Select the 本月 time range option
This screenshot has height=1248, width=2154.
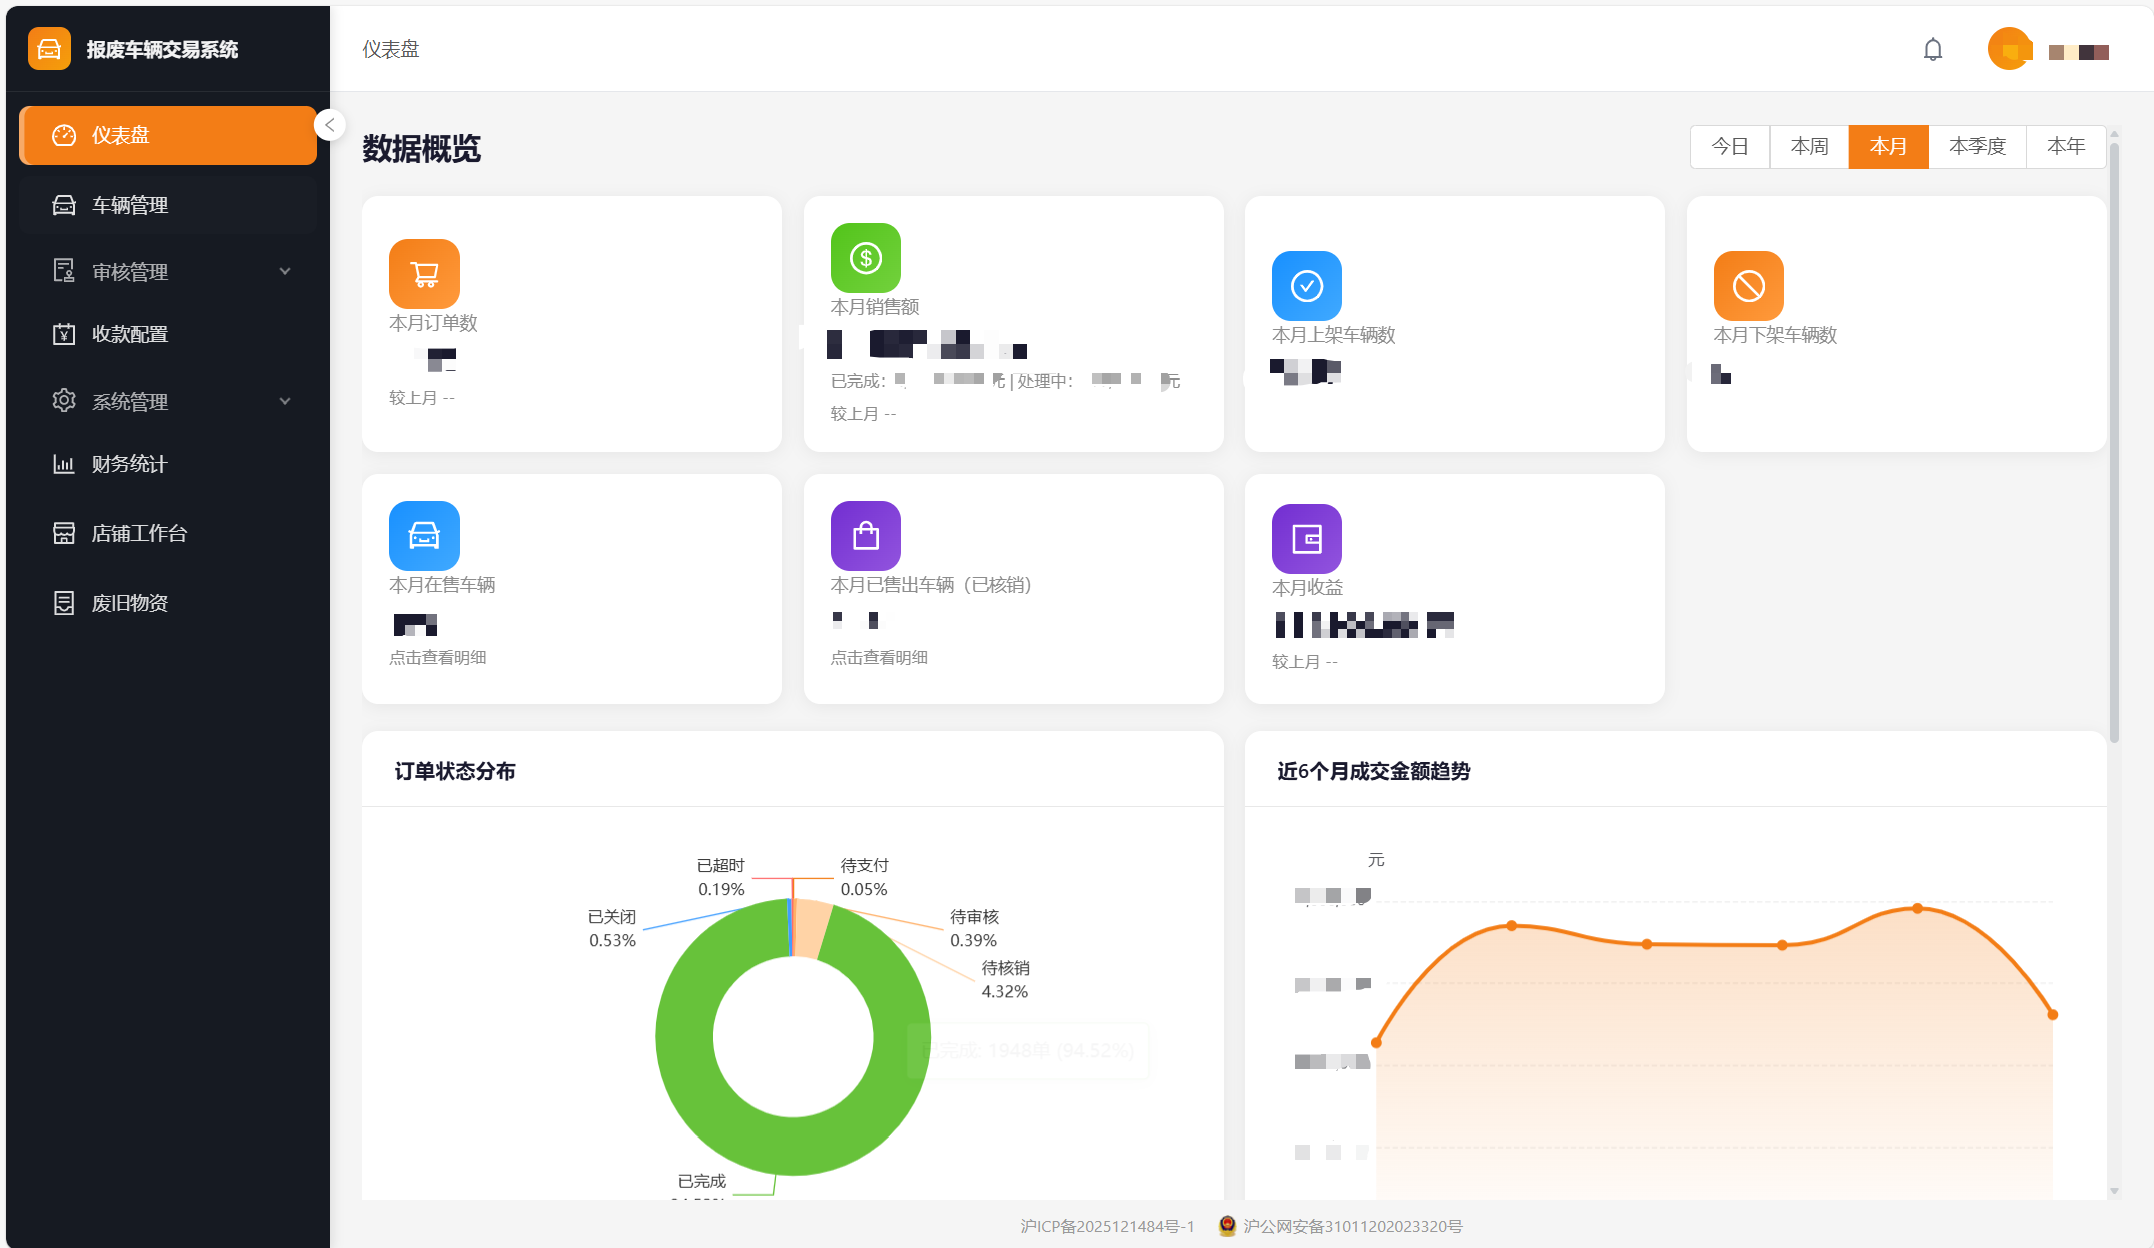1888,147
